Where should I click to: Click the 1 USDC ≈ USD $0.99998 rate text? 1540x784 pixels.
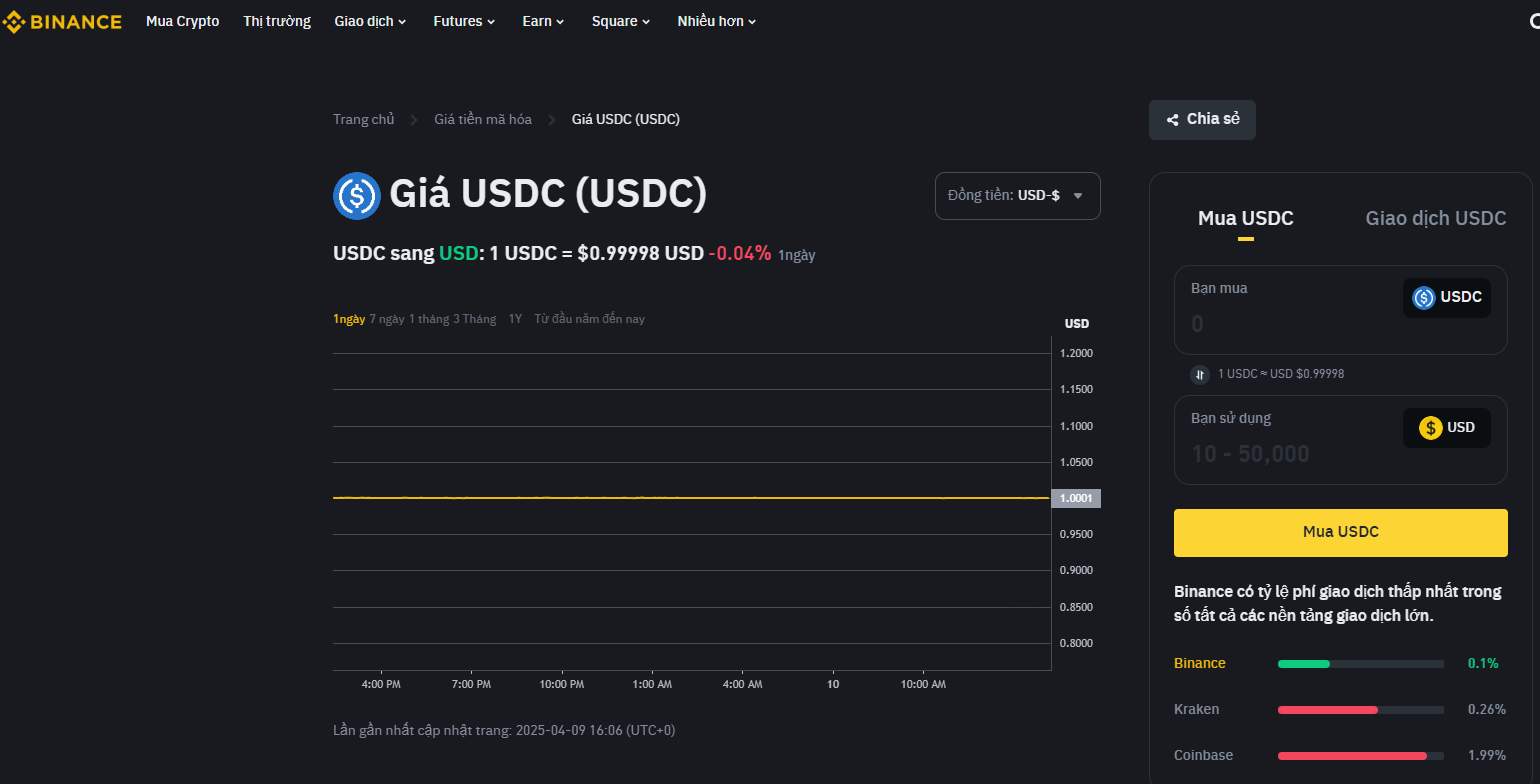coord(1281,374)
